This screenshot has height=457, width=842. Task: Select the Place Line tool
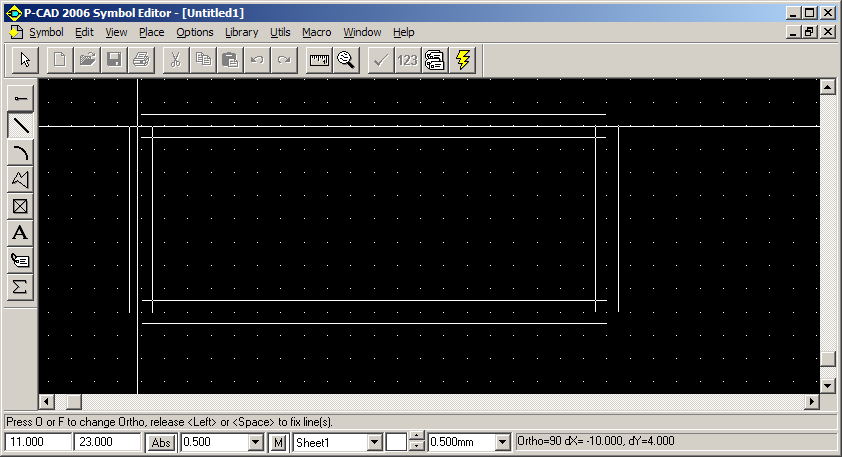(20, 125)
